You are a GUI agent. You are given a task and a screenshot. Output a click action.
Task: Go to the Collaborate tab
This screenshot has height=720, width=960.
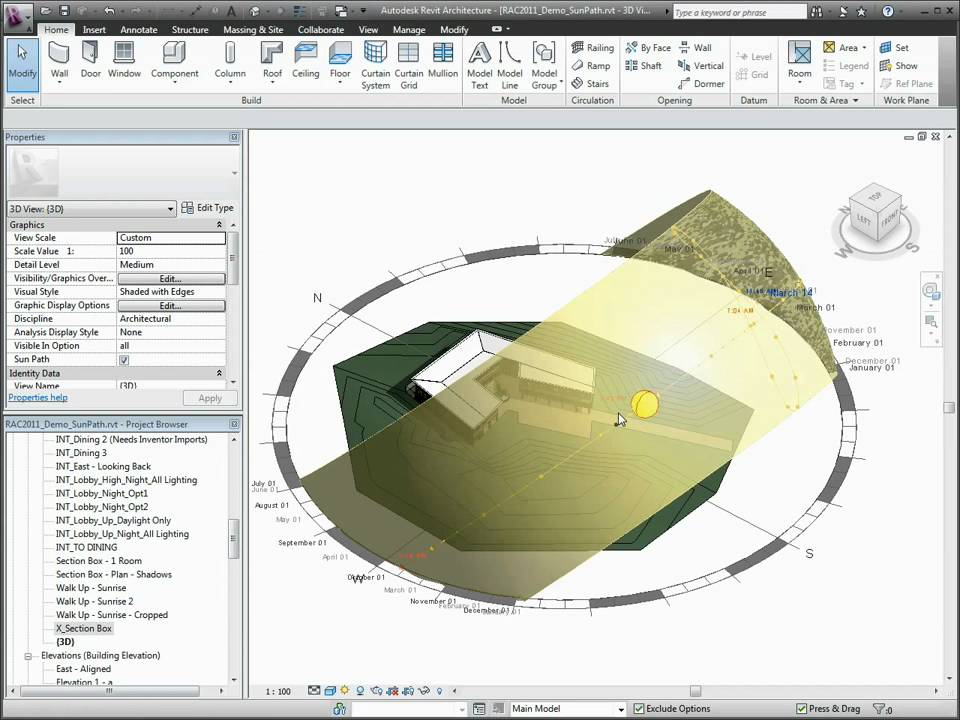point(321,29)
